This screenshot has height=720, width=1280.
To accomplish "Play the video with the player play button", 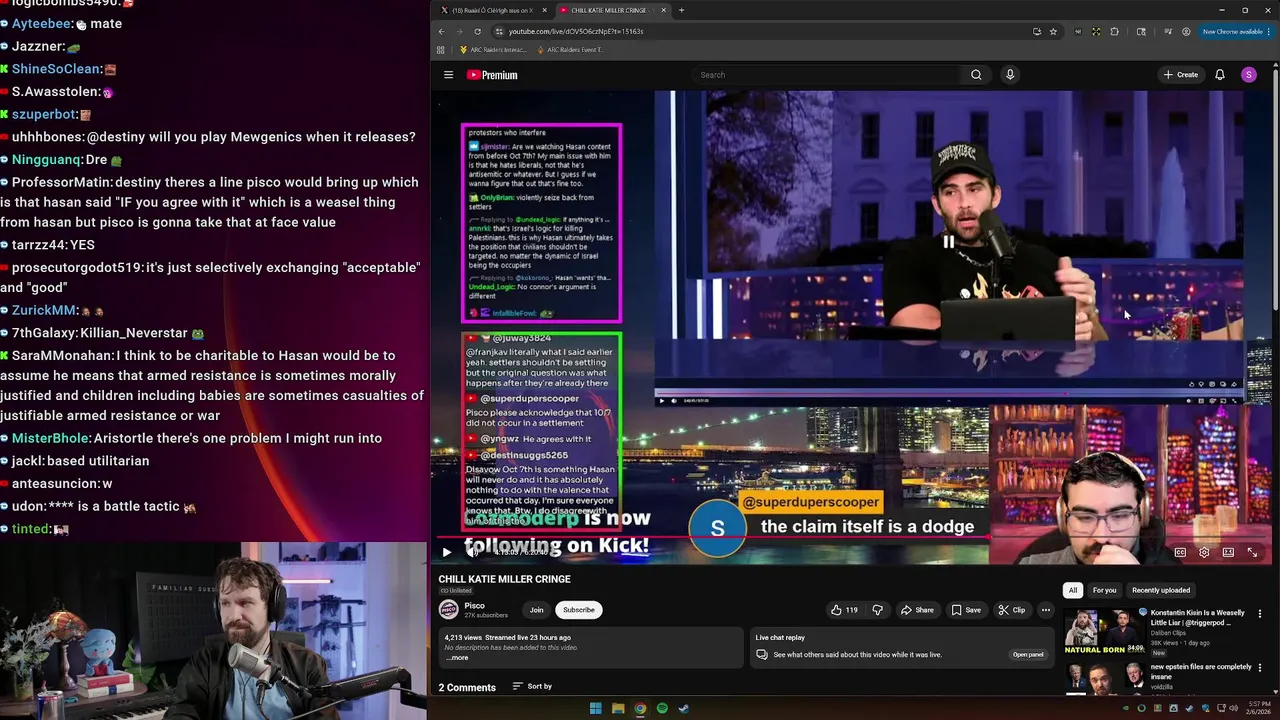I will point(446,552).
